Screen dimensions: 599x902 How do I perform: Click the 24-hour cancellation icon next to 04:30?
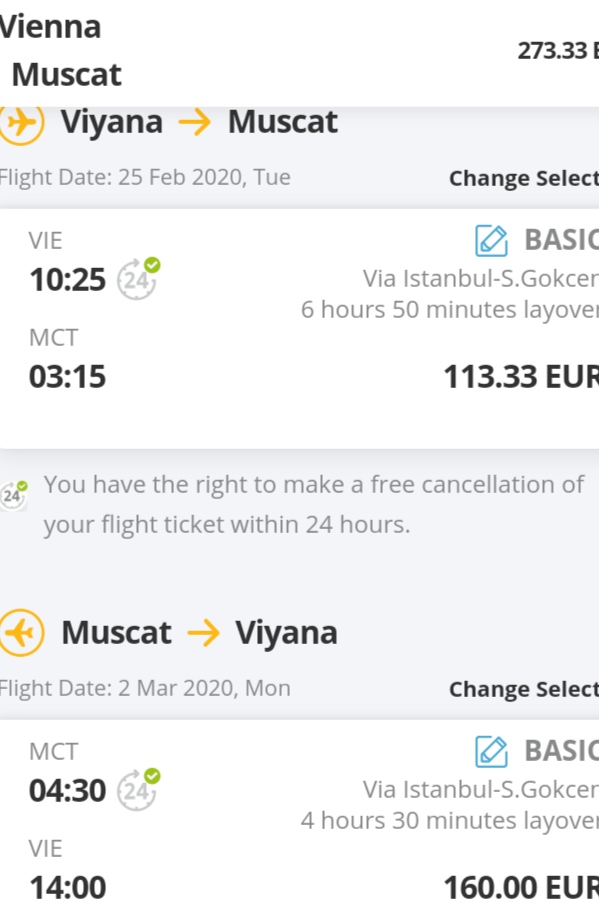click(x=139, y=790)
